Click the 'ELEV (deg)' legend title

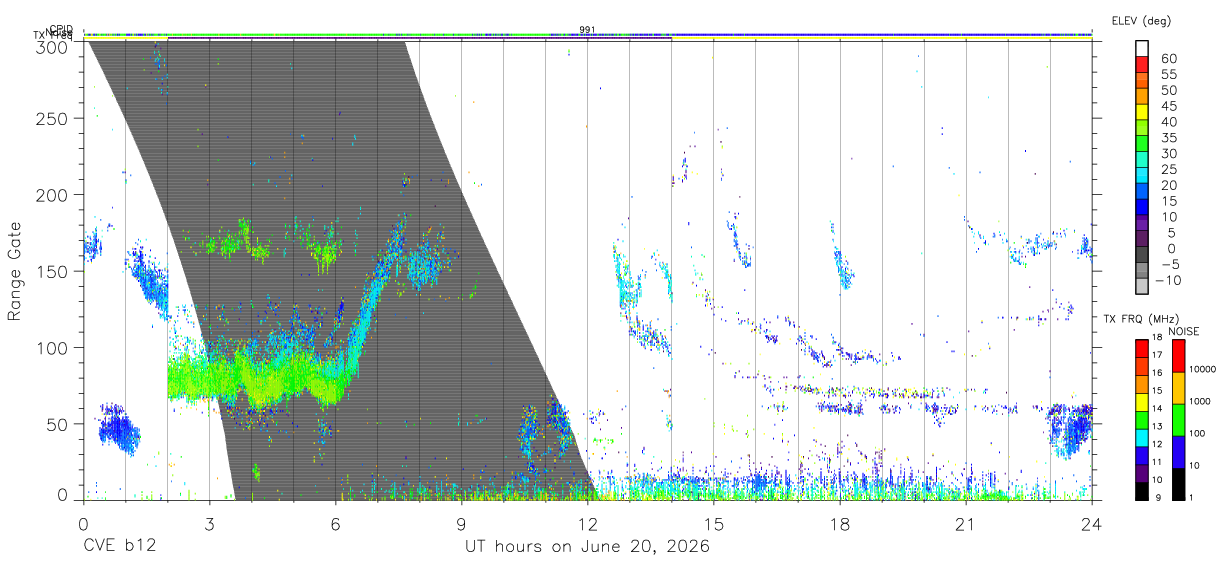(x=1141, y=20)
